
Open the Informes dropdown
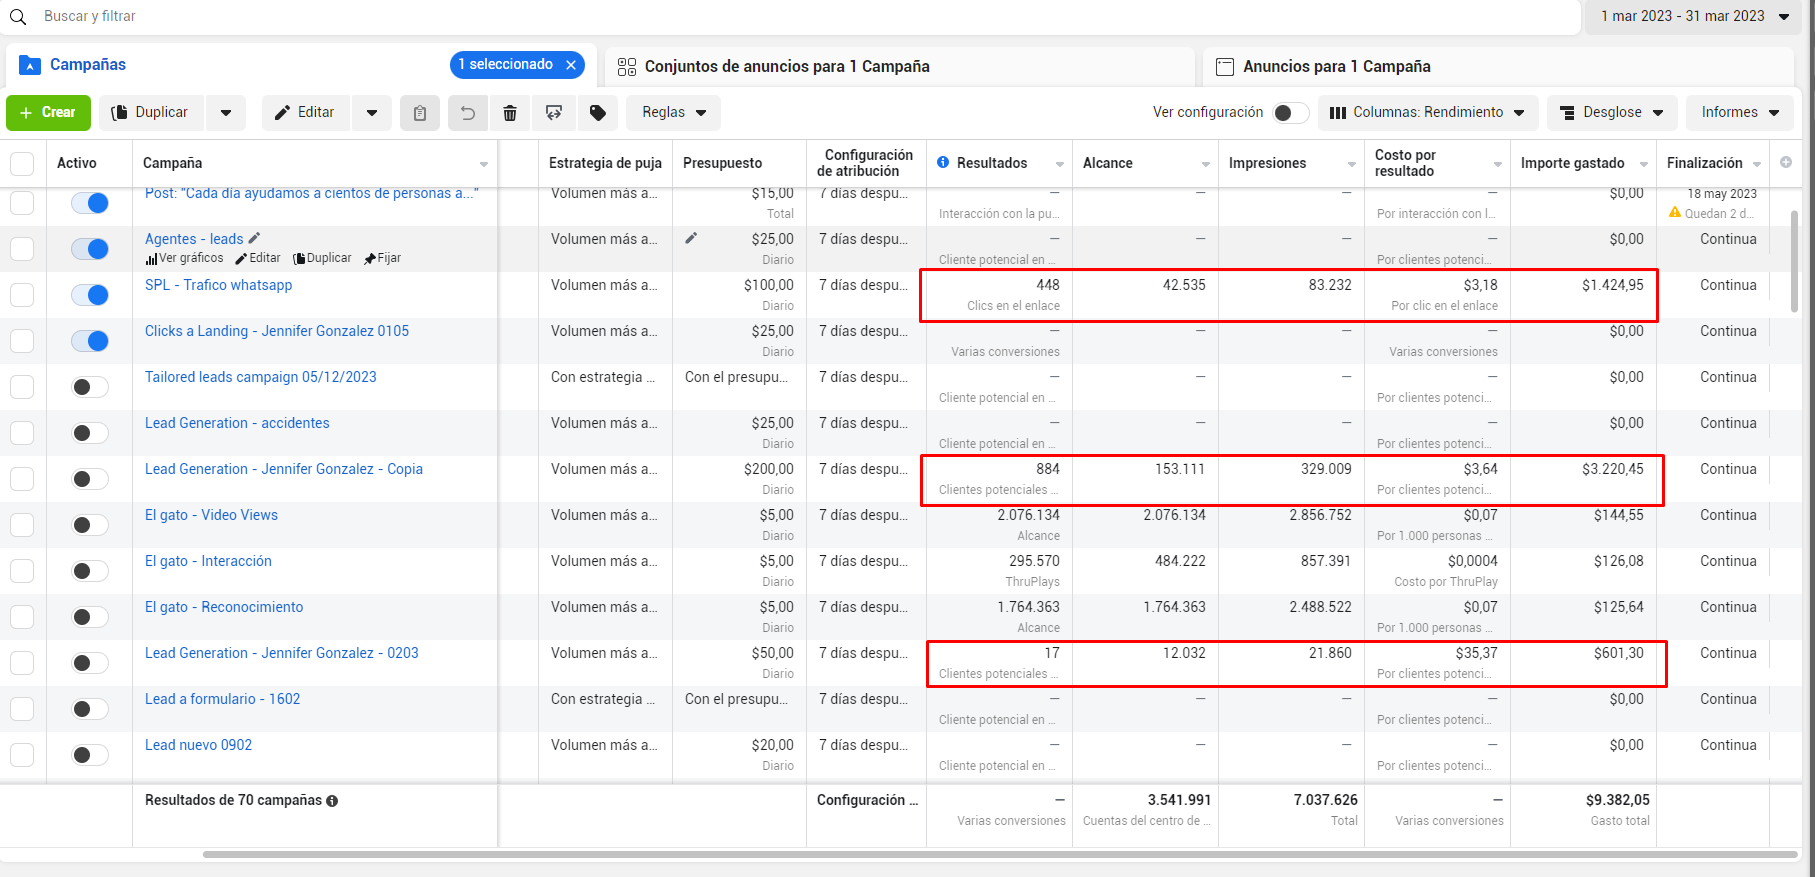tap(1740, 113)
